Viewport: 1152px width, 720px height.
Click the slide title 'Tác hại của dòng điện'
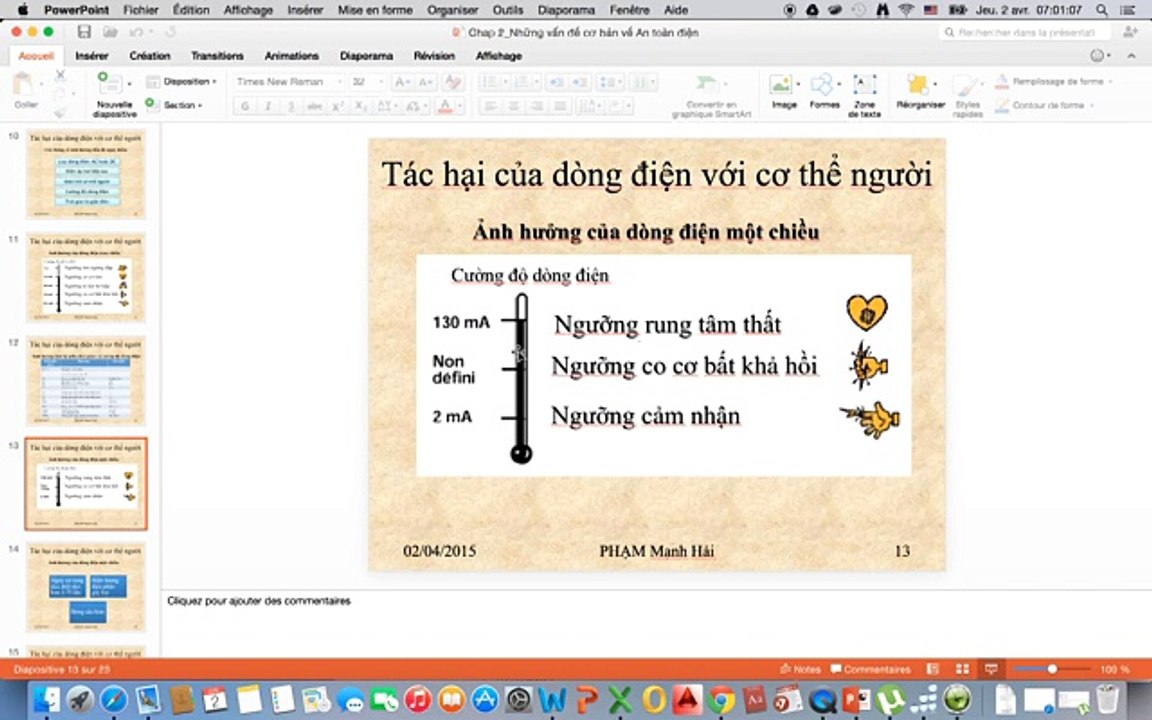point(657,176)
